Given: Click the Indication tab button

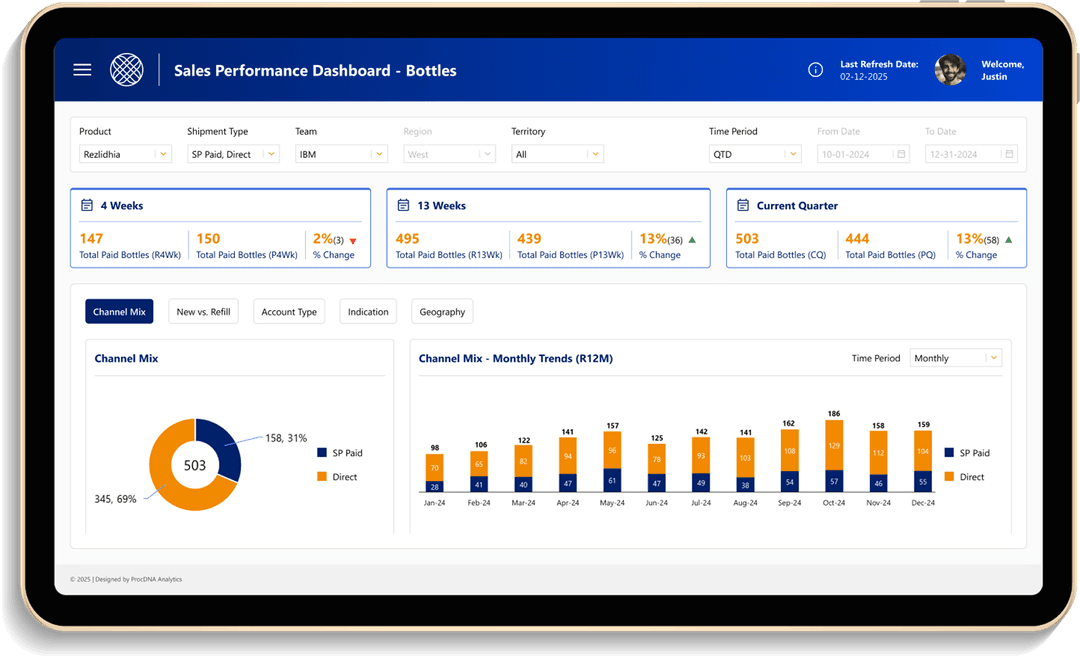Looking at the screenshot, I should pos(368,312).
